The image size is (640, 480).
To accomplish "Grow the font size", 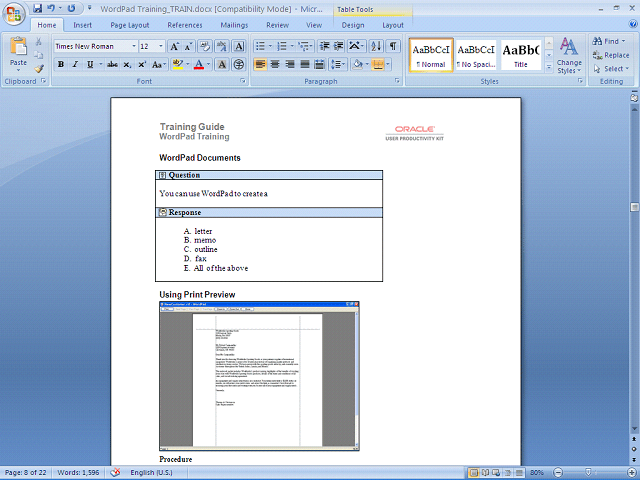I will tap(174, 47).
